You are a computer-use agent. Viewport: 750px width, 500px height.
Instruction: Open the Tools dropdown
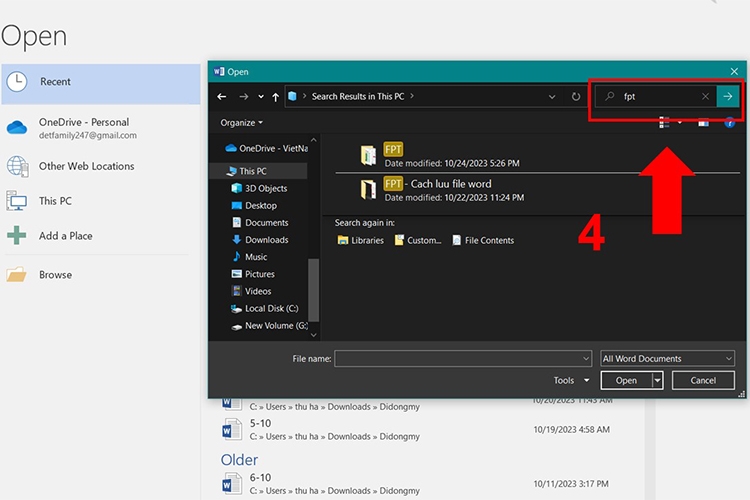coord(571,380)
